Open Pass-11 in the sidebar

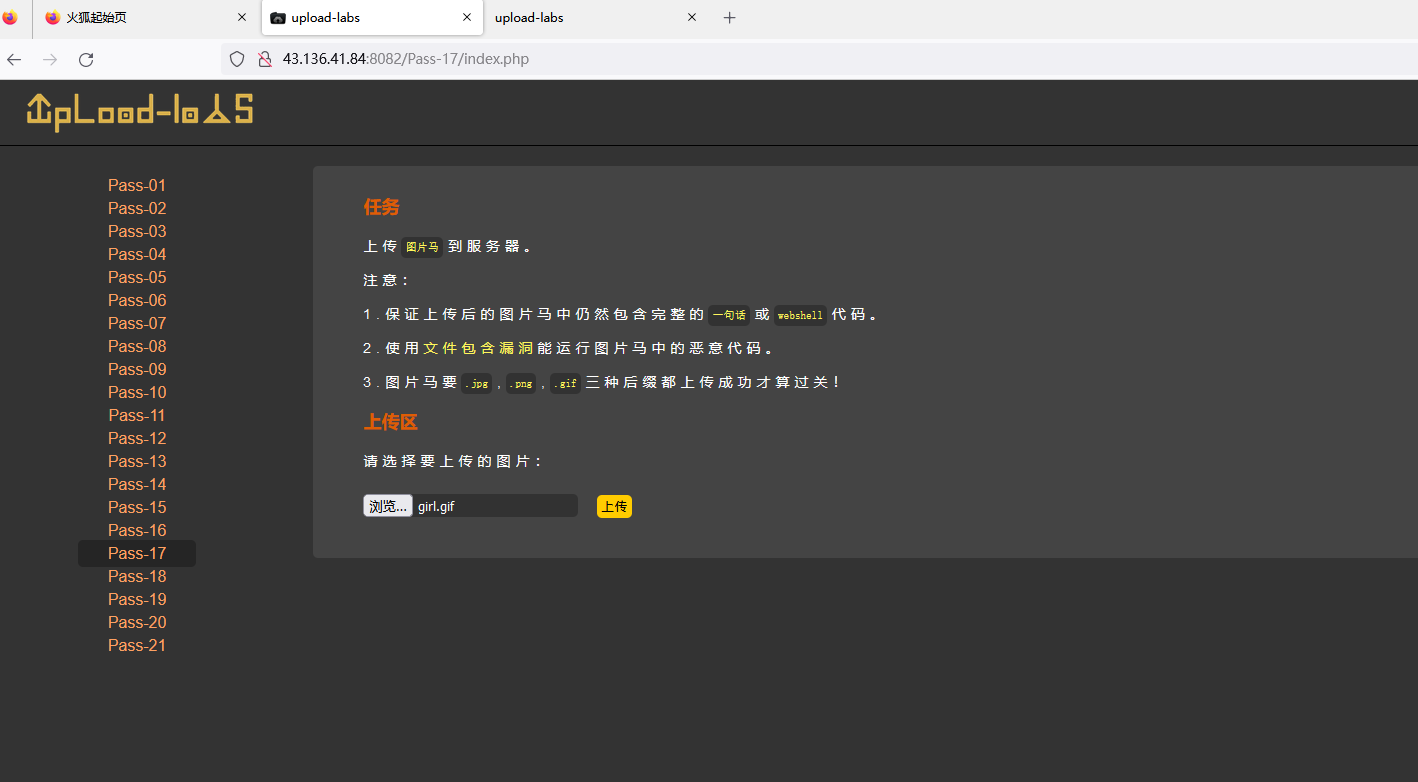click(x=137, y=415)
